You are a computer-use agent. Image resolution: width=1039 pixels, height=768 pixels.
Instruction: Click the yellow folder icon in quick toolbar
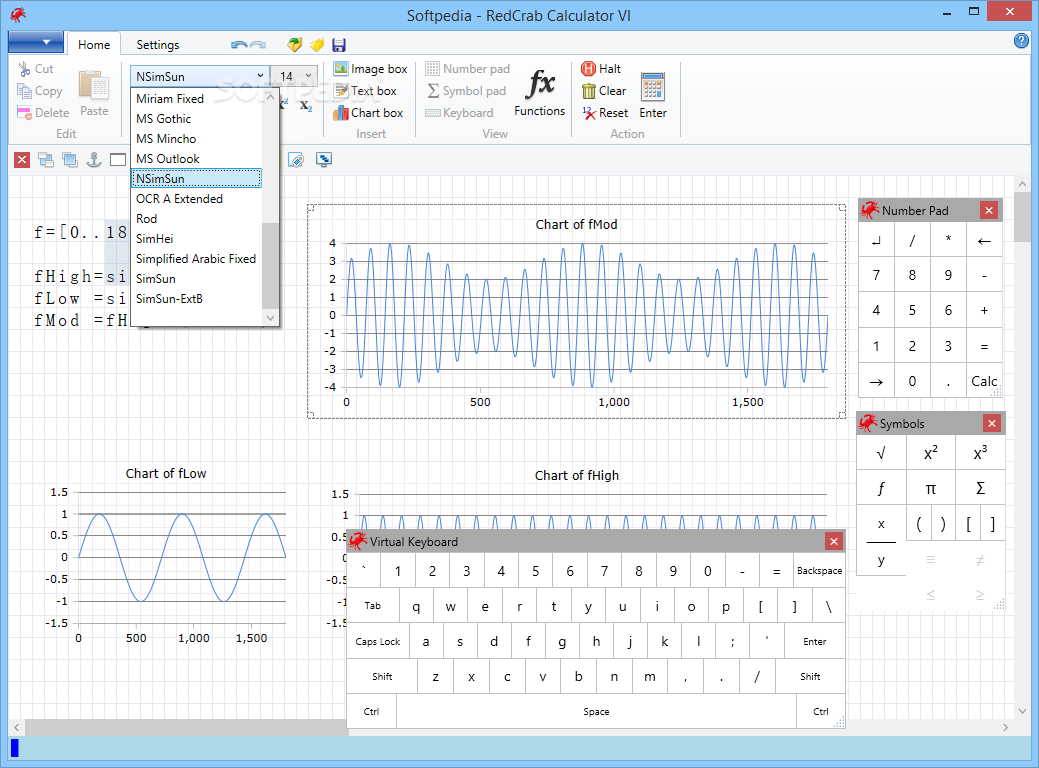[317, 45]
